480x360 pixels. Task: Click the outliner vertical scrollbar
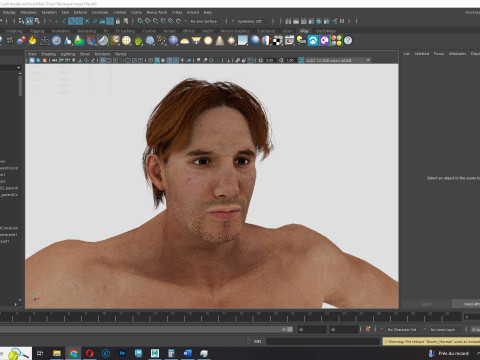tap(20, 85)
